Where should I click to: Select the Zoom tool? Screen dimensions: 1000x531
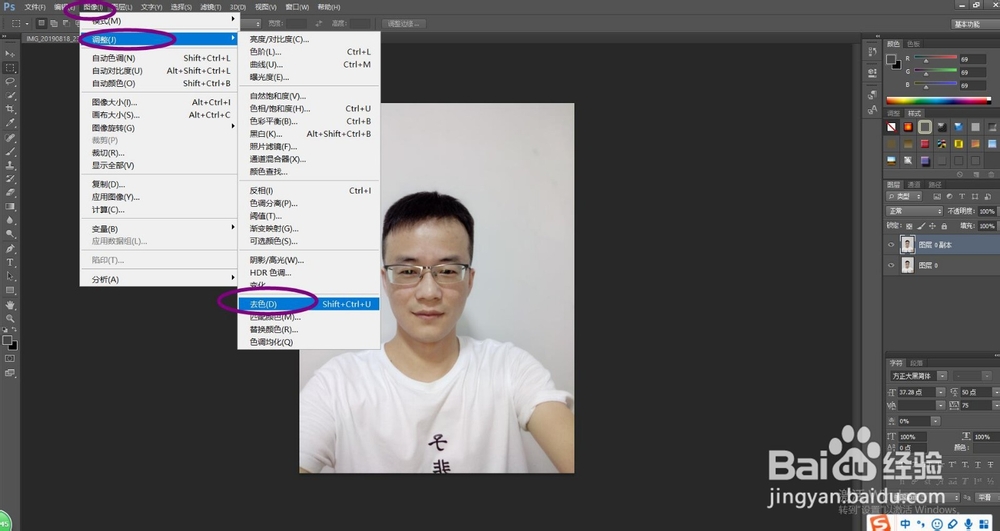point(10,319)
